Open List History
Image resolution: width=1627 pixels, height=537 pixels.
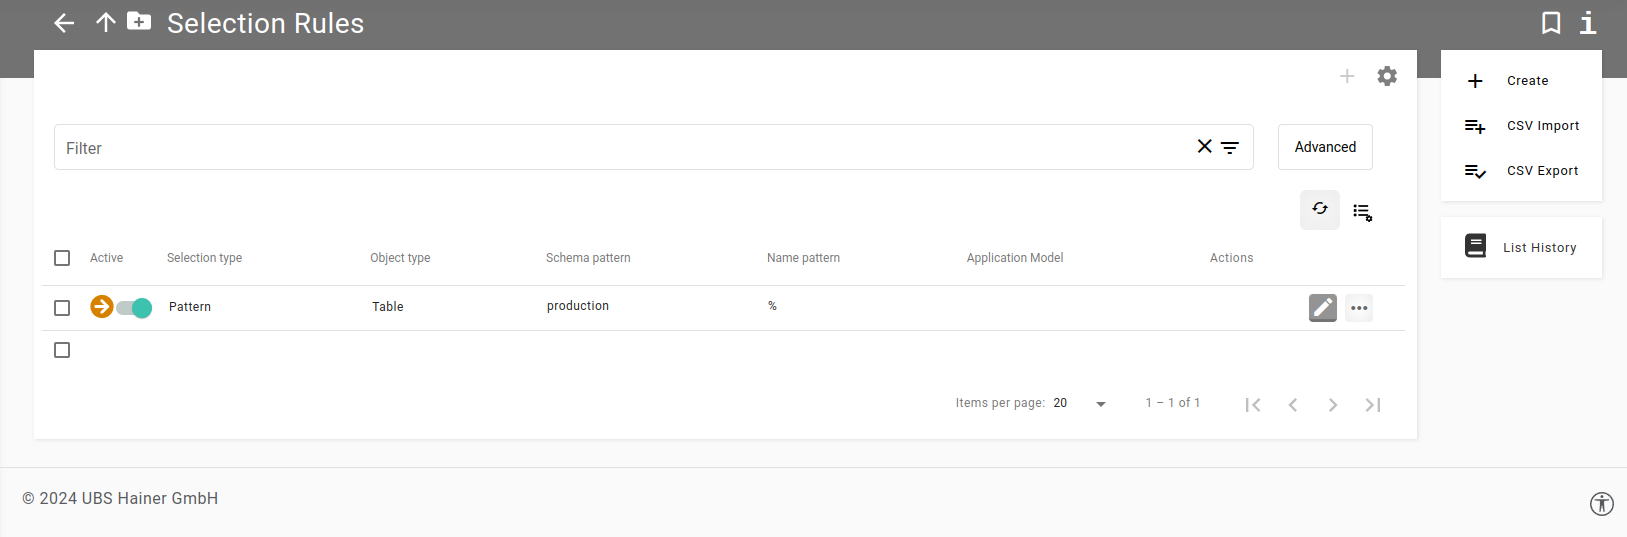tap(1521, 247)
